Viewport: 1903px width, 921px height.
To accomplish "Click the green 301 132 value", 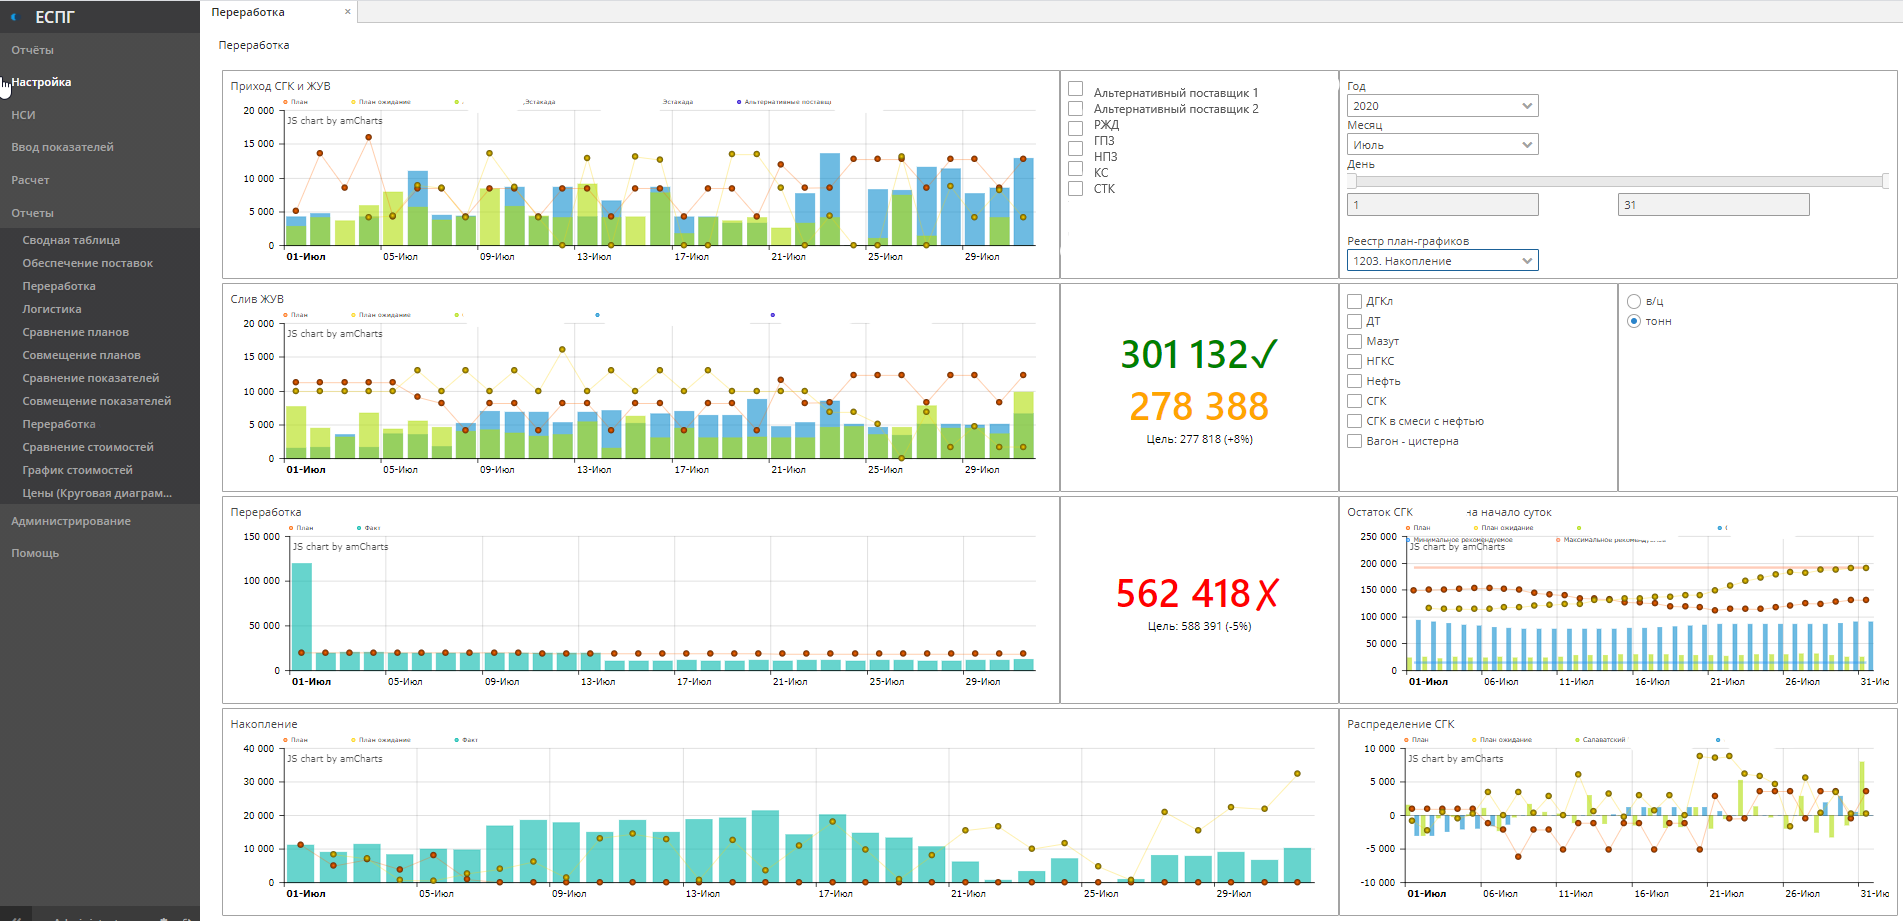I will click(x=1199, y=354).
